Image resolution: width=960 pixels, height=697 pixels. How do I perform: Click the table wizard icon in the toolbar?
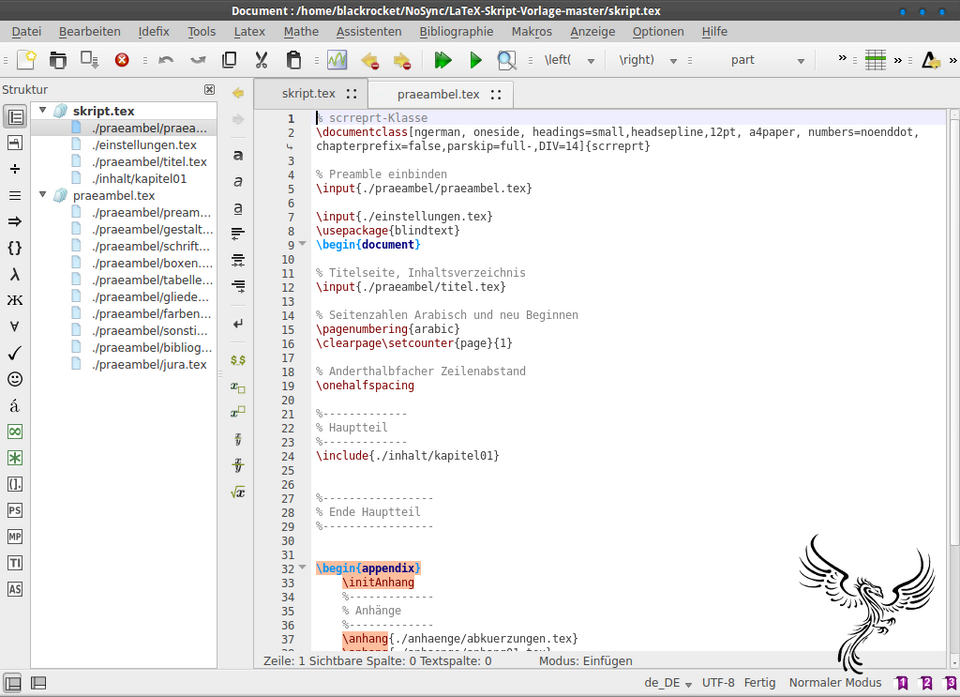[875, 61]
